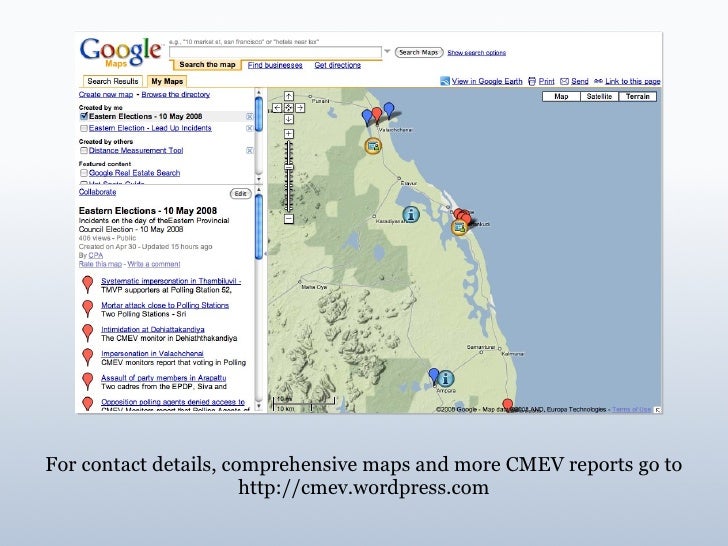
Task: Click red pin icon beside Systematic impersonation item
Action: coord(87,284)
